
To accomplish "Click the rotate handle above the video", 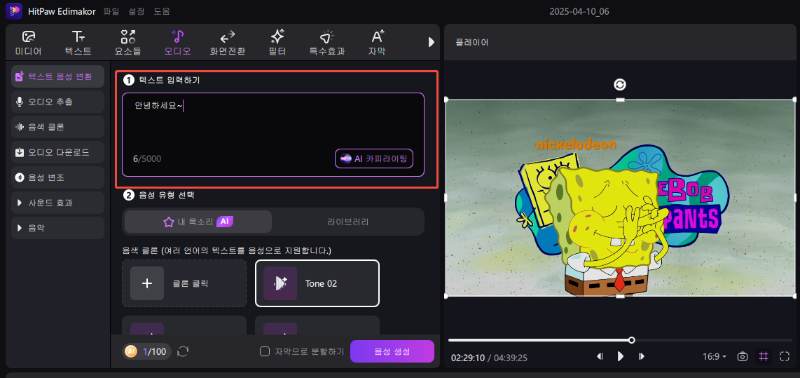I will pyautogui.click(x=620, y=85).
